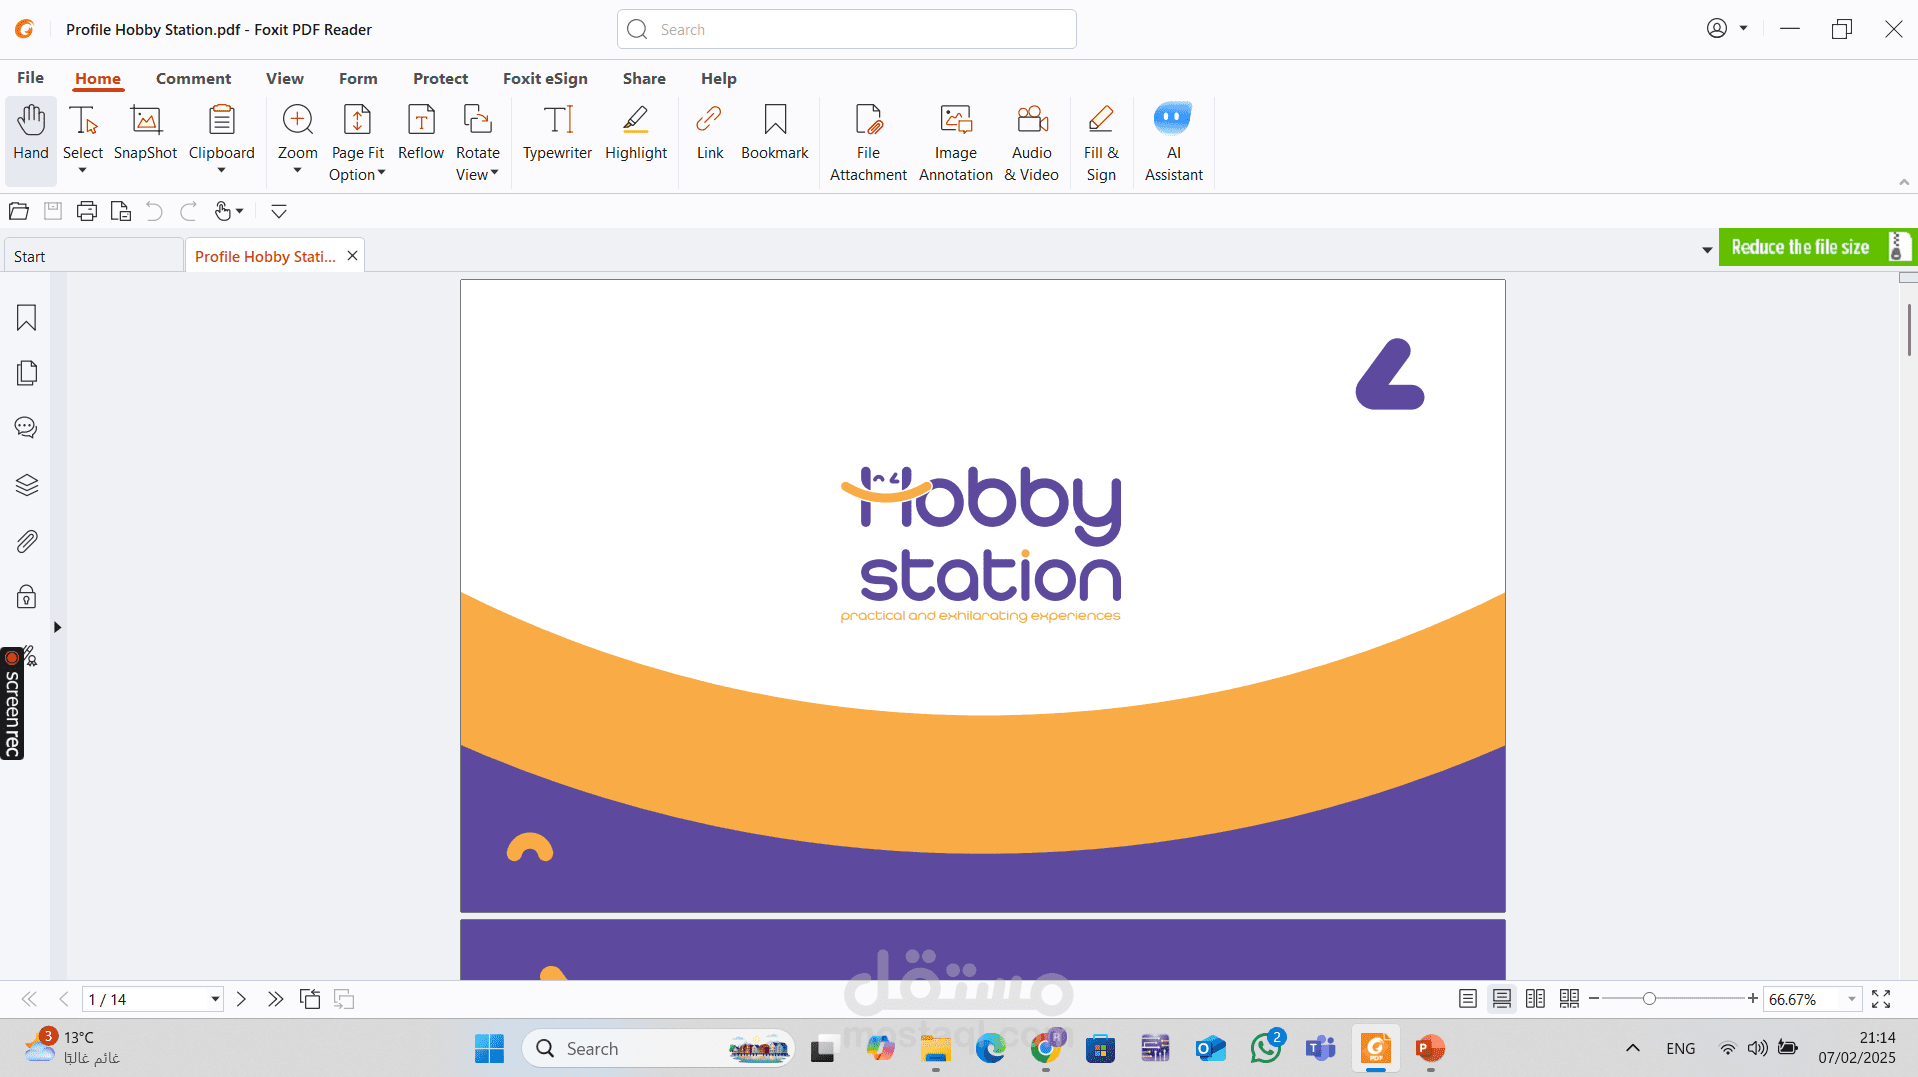Viewport: 1918px width, 1077px height.
Task: Expand the Zoom tool dropdown arrow
Action: [297, 171]
